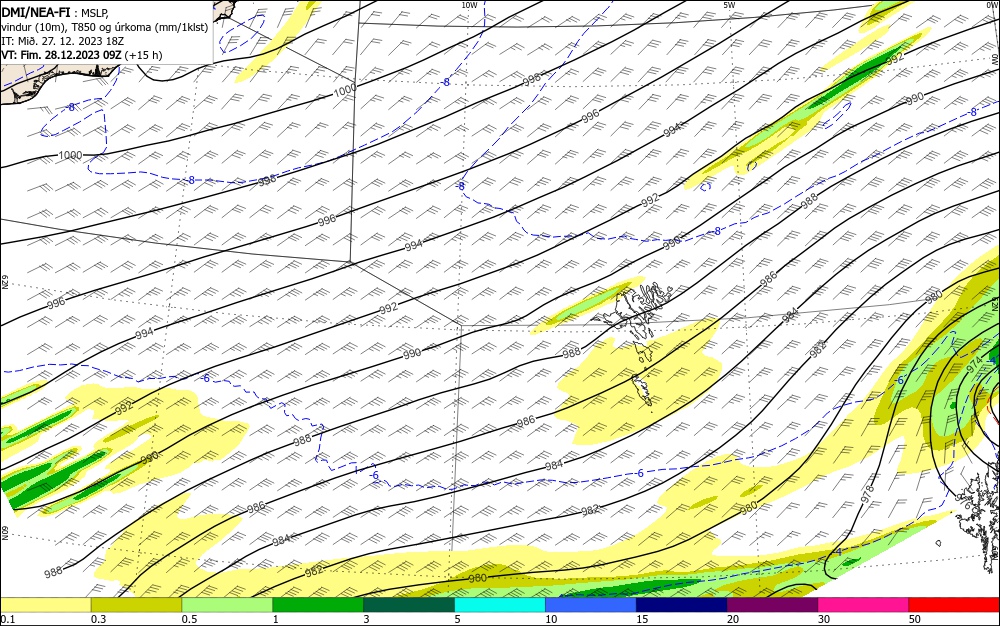Viewport: 1000px width, 626px height.
Task: Click the legend value '20'
Action: (733, 619)
